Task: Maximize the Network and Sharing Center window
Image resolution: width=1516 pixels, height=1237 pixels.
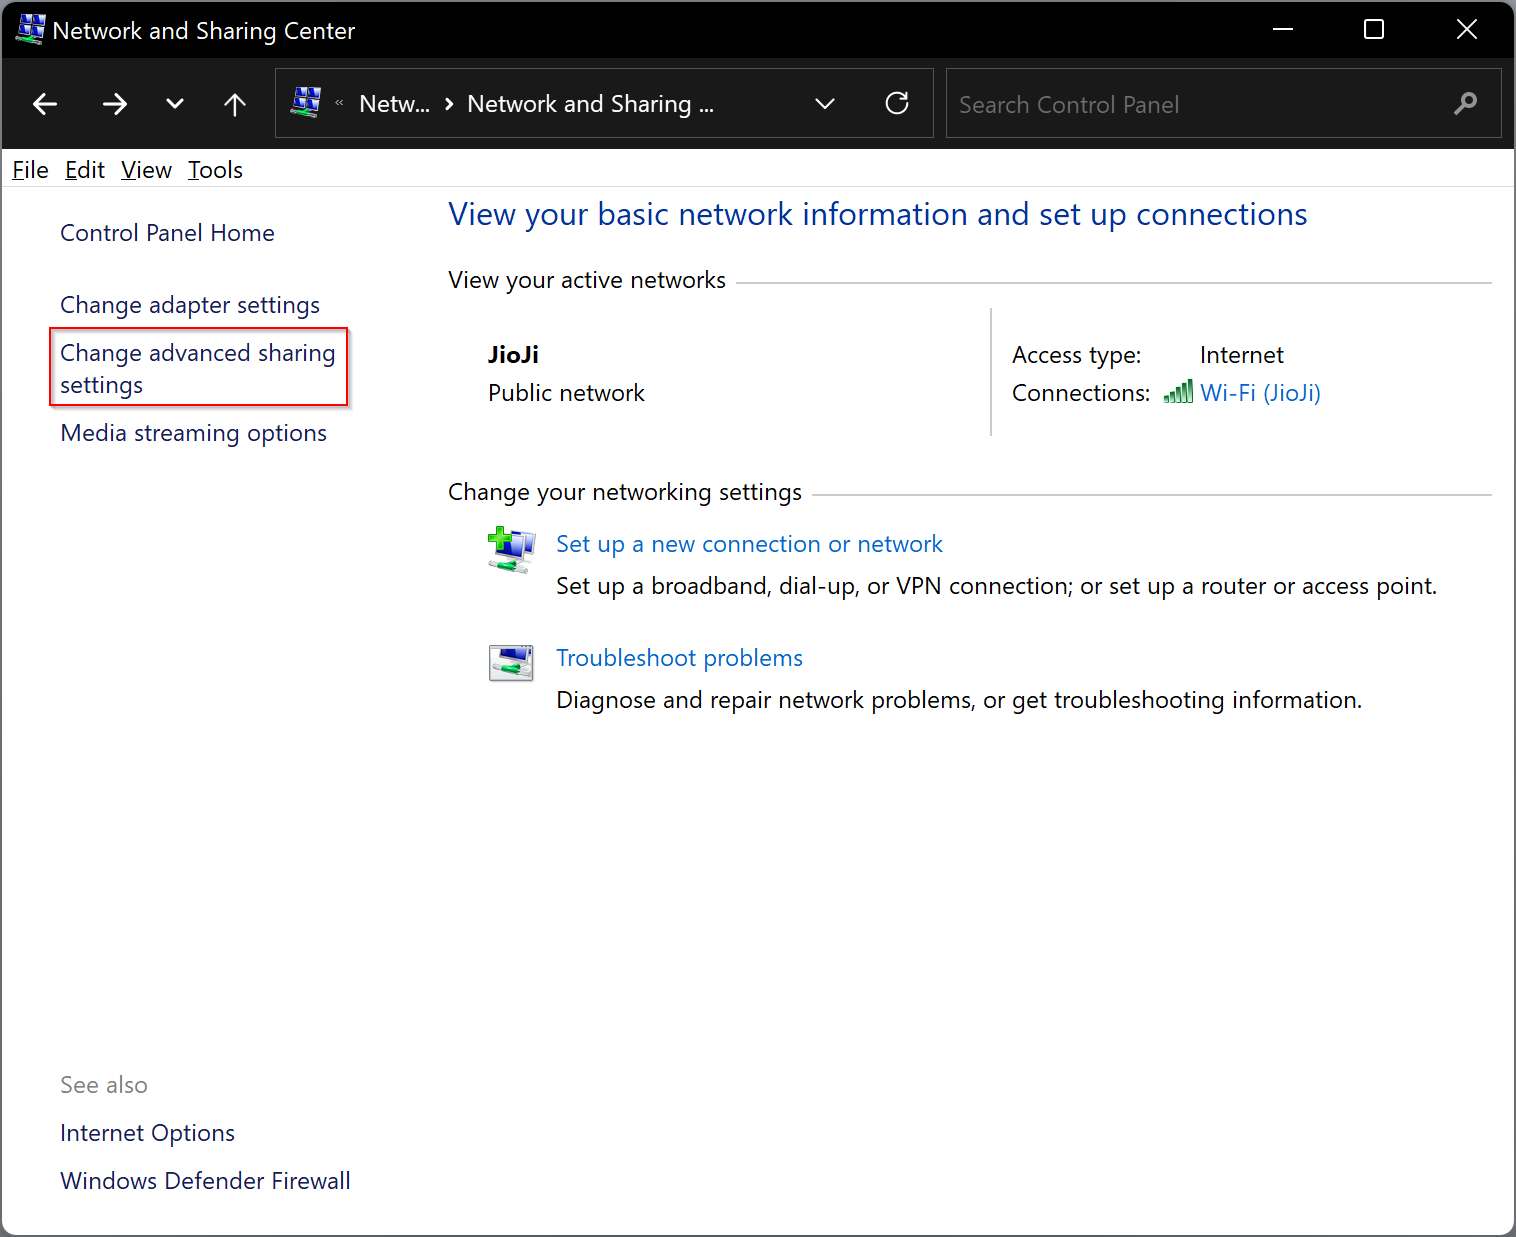Action: [1374, 29]
